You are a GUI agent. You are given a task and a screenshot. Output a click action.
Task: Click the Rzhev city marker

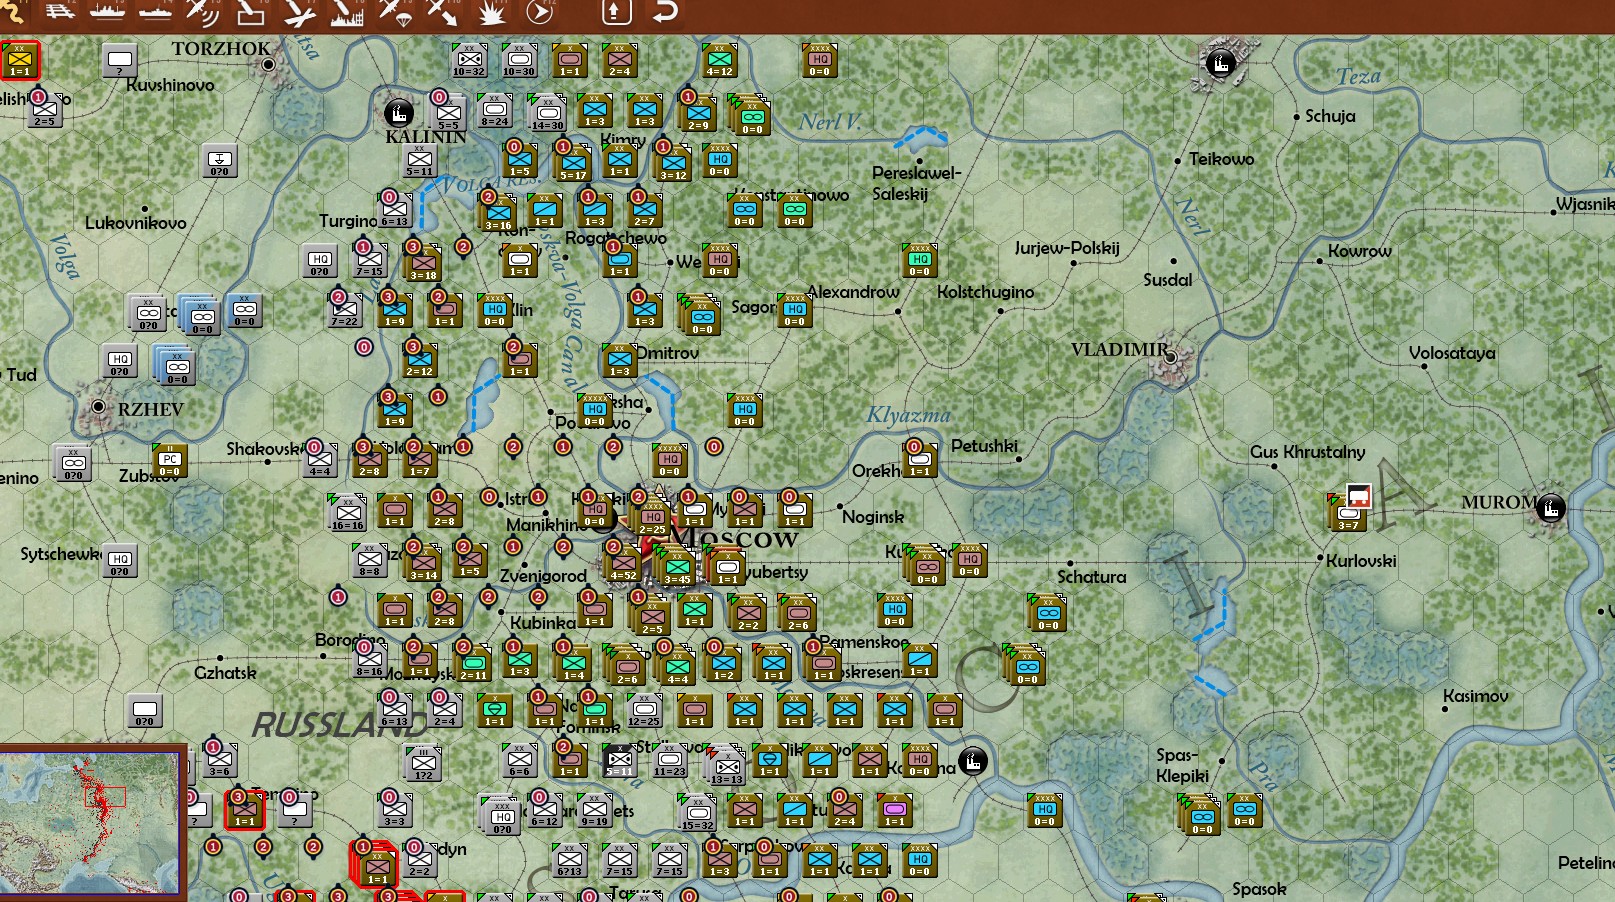click(x=98, y=407)
